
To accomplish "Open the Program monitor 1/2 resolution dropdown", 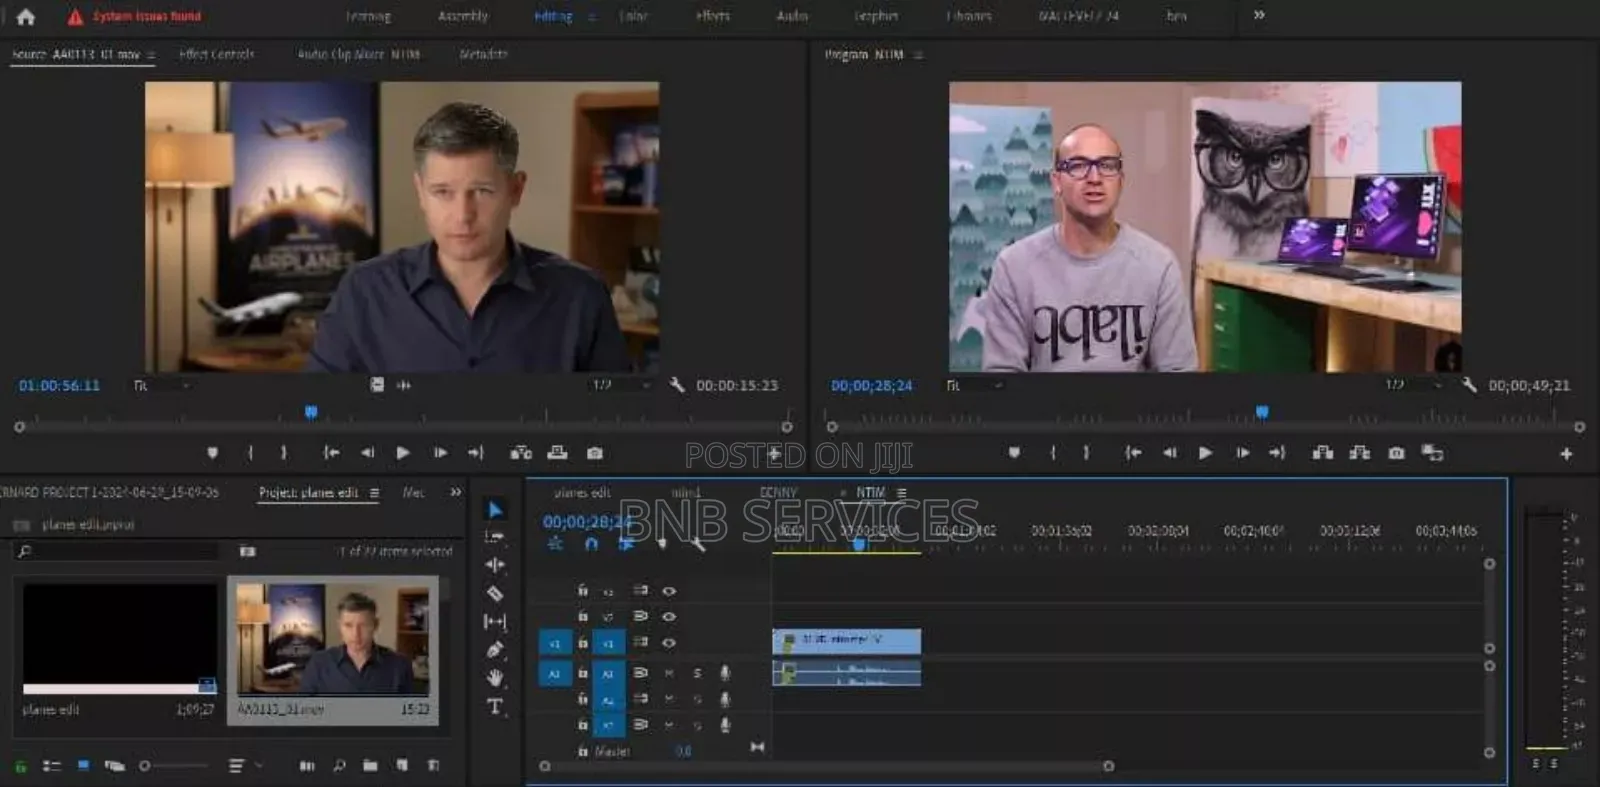I will coord(1414,385).
